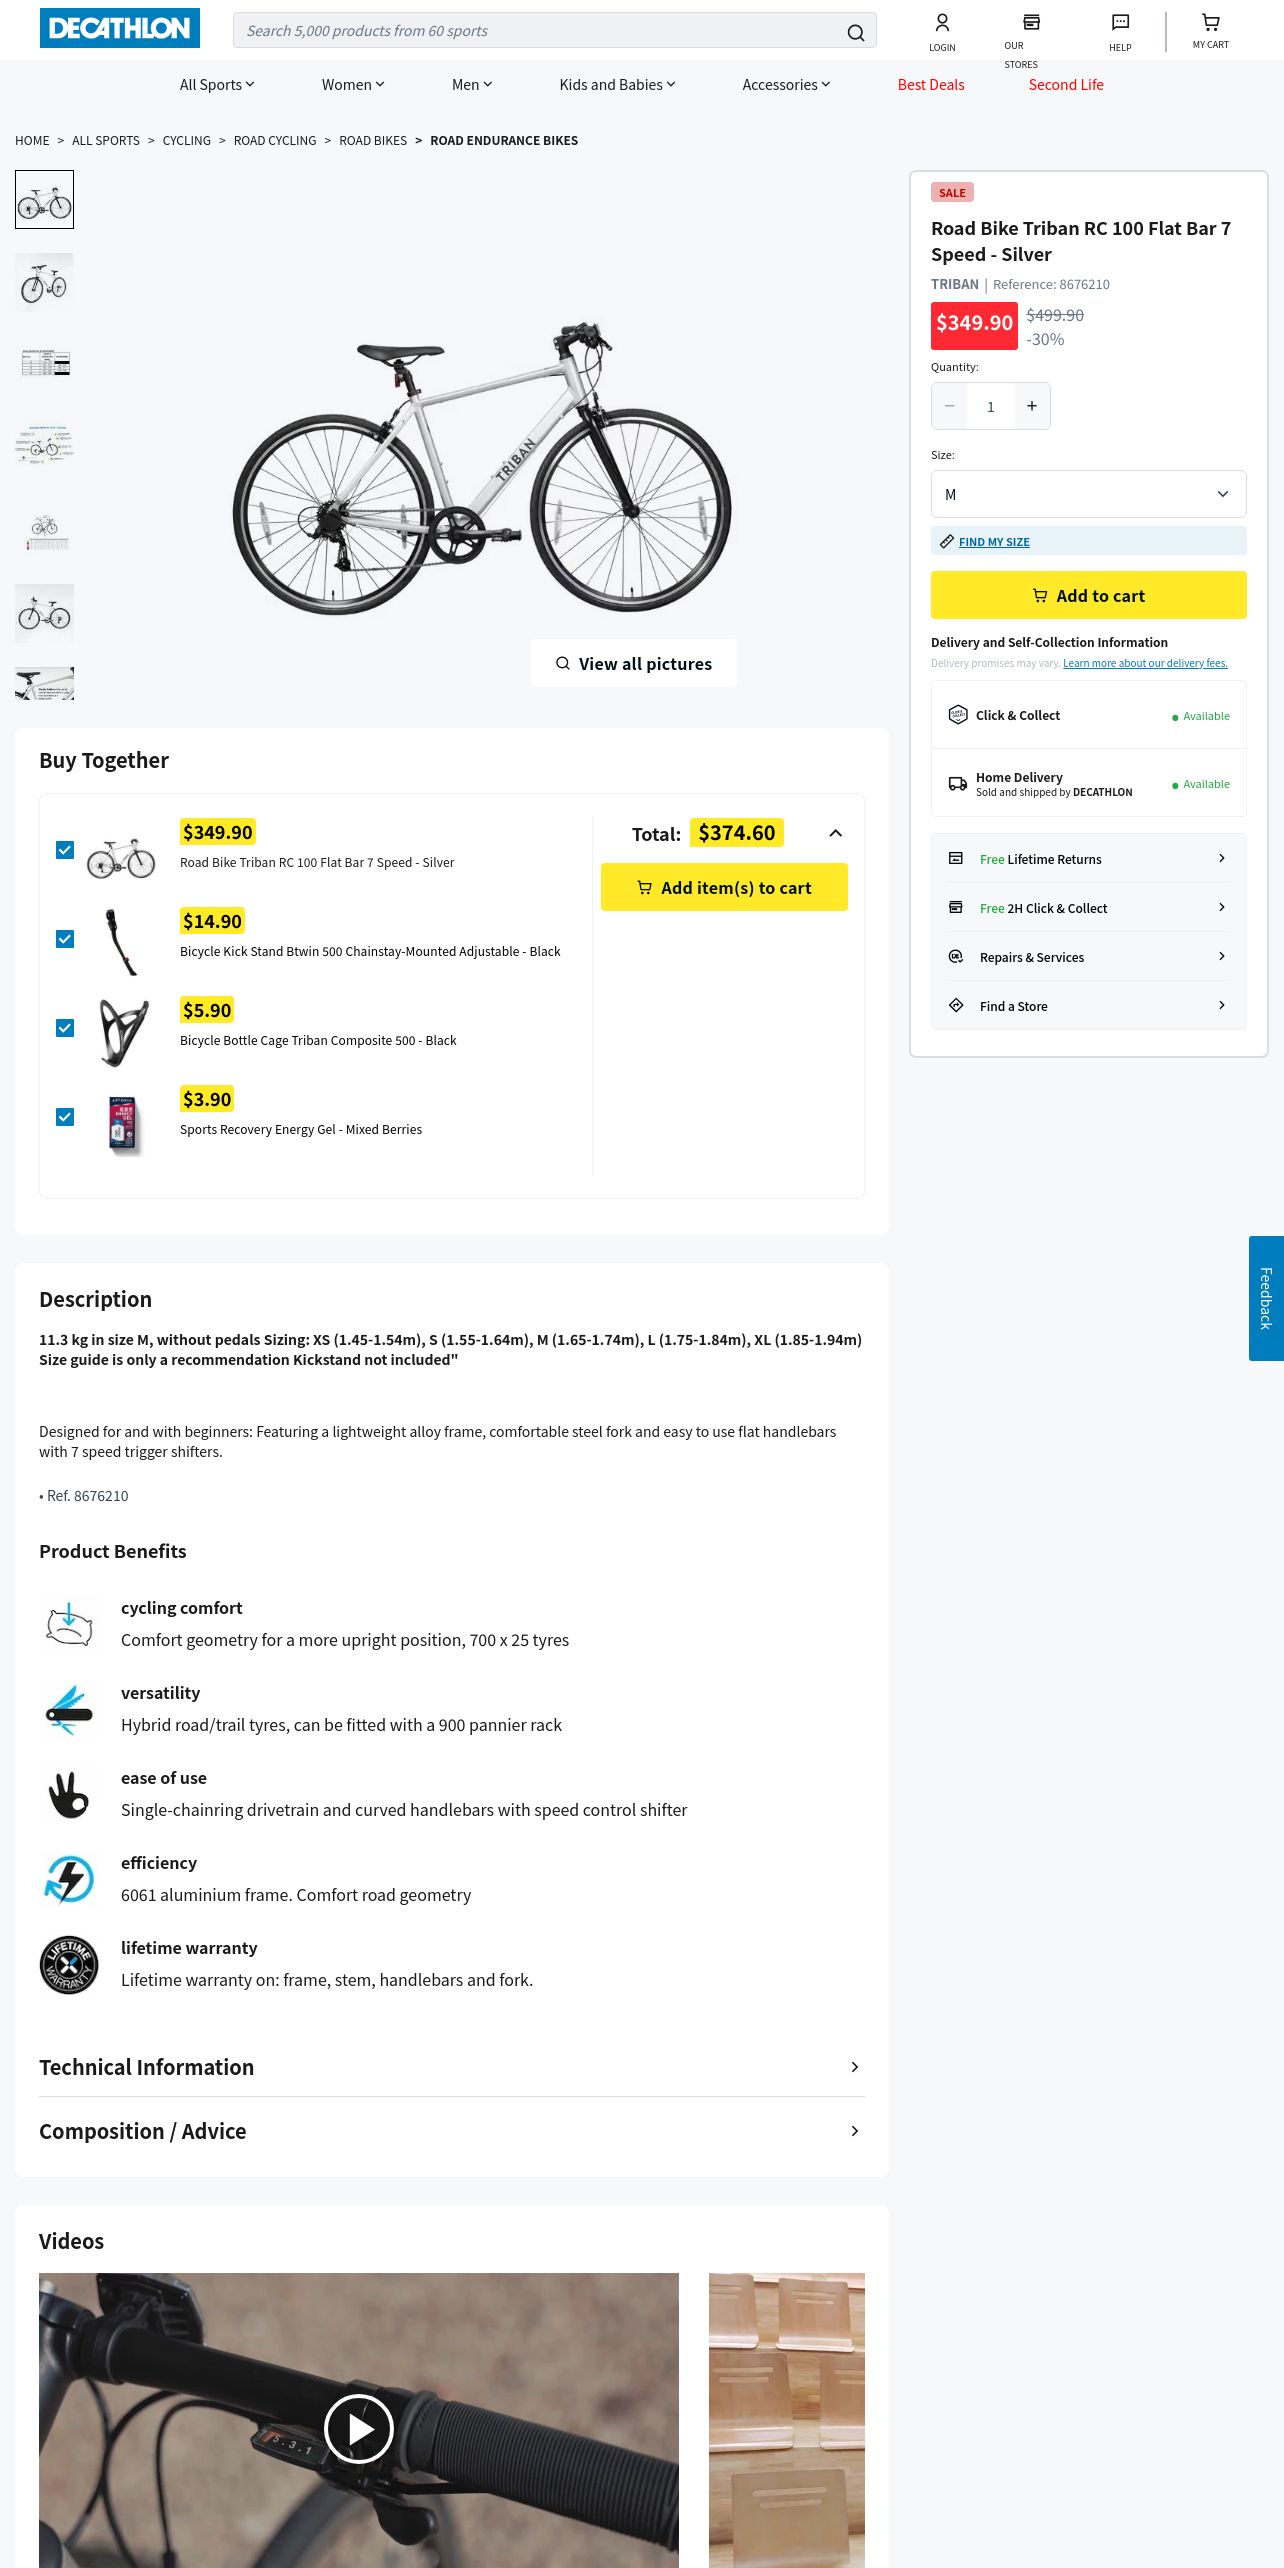
Task: Select the first bike thumbnail
Action: 44,199
